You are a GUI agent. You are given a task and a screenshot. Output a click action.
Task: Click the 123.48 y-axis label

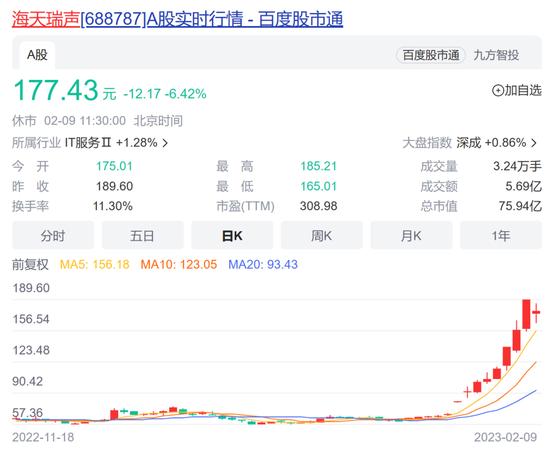[31, 350]
